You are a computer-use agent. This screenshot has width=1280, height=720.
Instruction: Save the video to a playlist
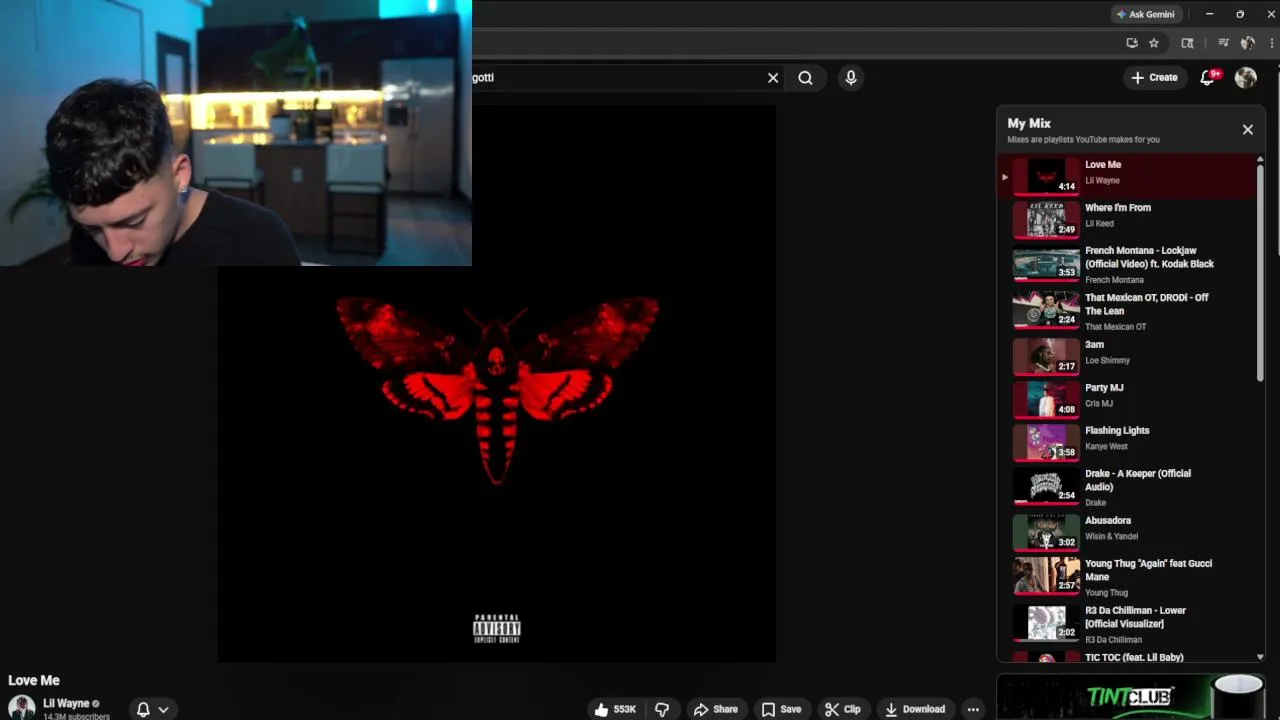[x=781, y=709]
